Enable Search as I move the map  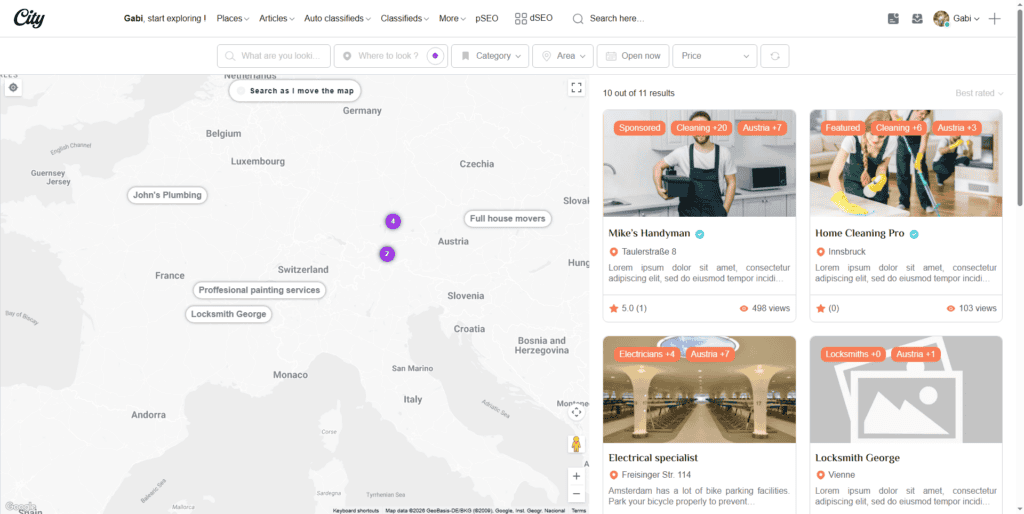pos(294,91)
